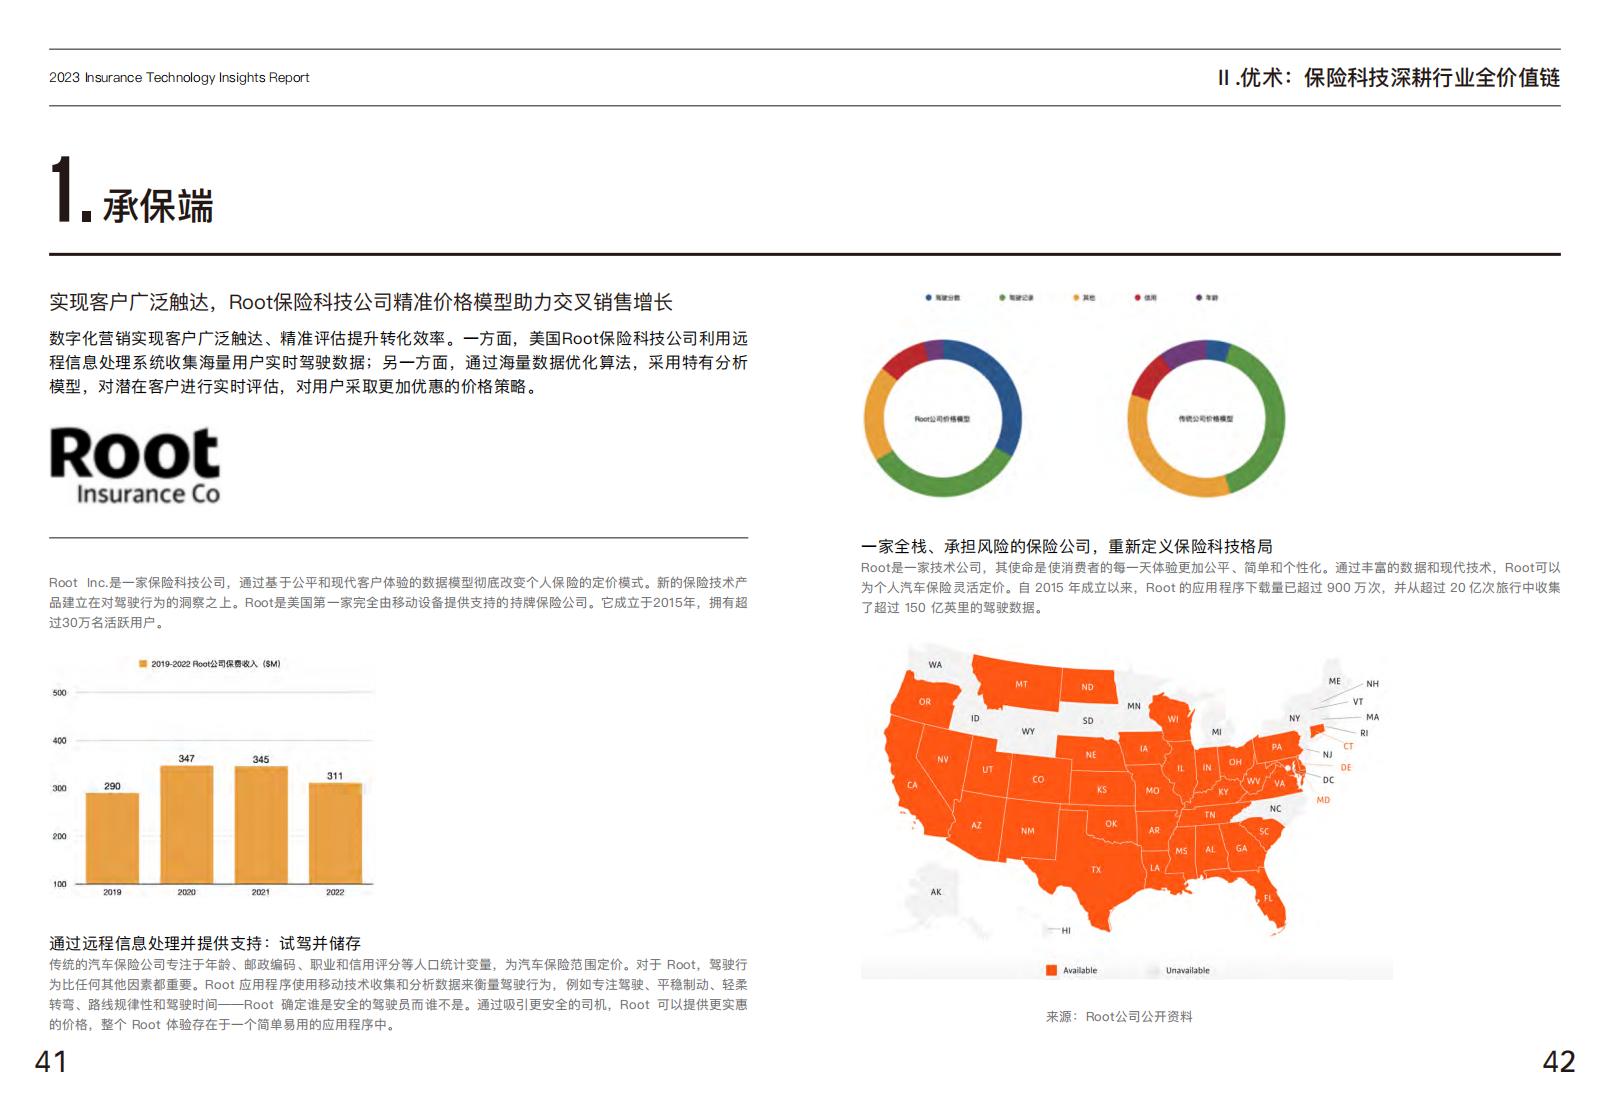Click the orange MD callout label

(x=1323, y=800)
